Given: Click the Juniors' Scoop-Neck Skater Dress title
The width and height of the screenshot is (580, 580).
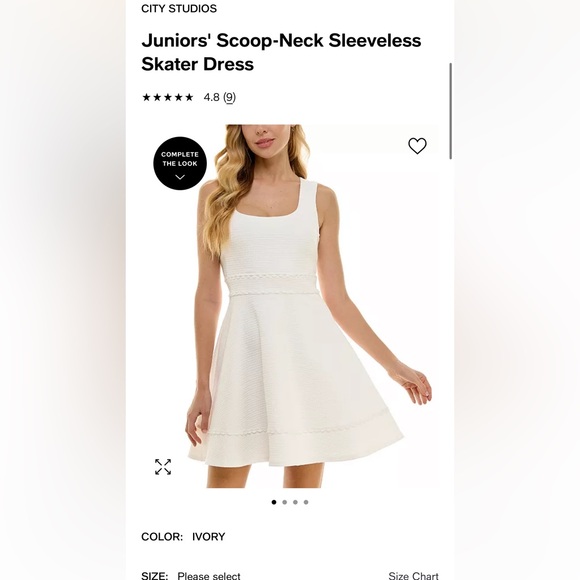Looking at the screenshot, I should click(281, 52).
